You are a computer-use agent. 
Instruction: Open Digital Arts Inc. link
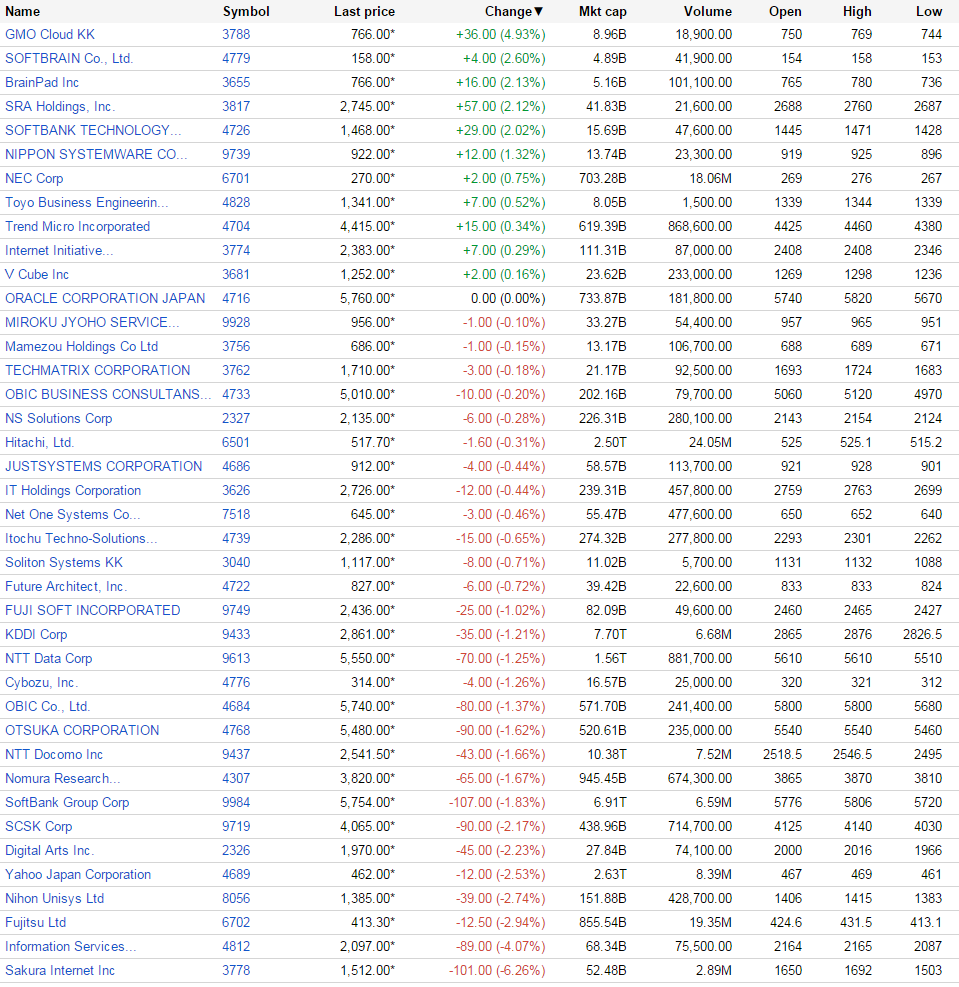click(x=50, y=850)
